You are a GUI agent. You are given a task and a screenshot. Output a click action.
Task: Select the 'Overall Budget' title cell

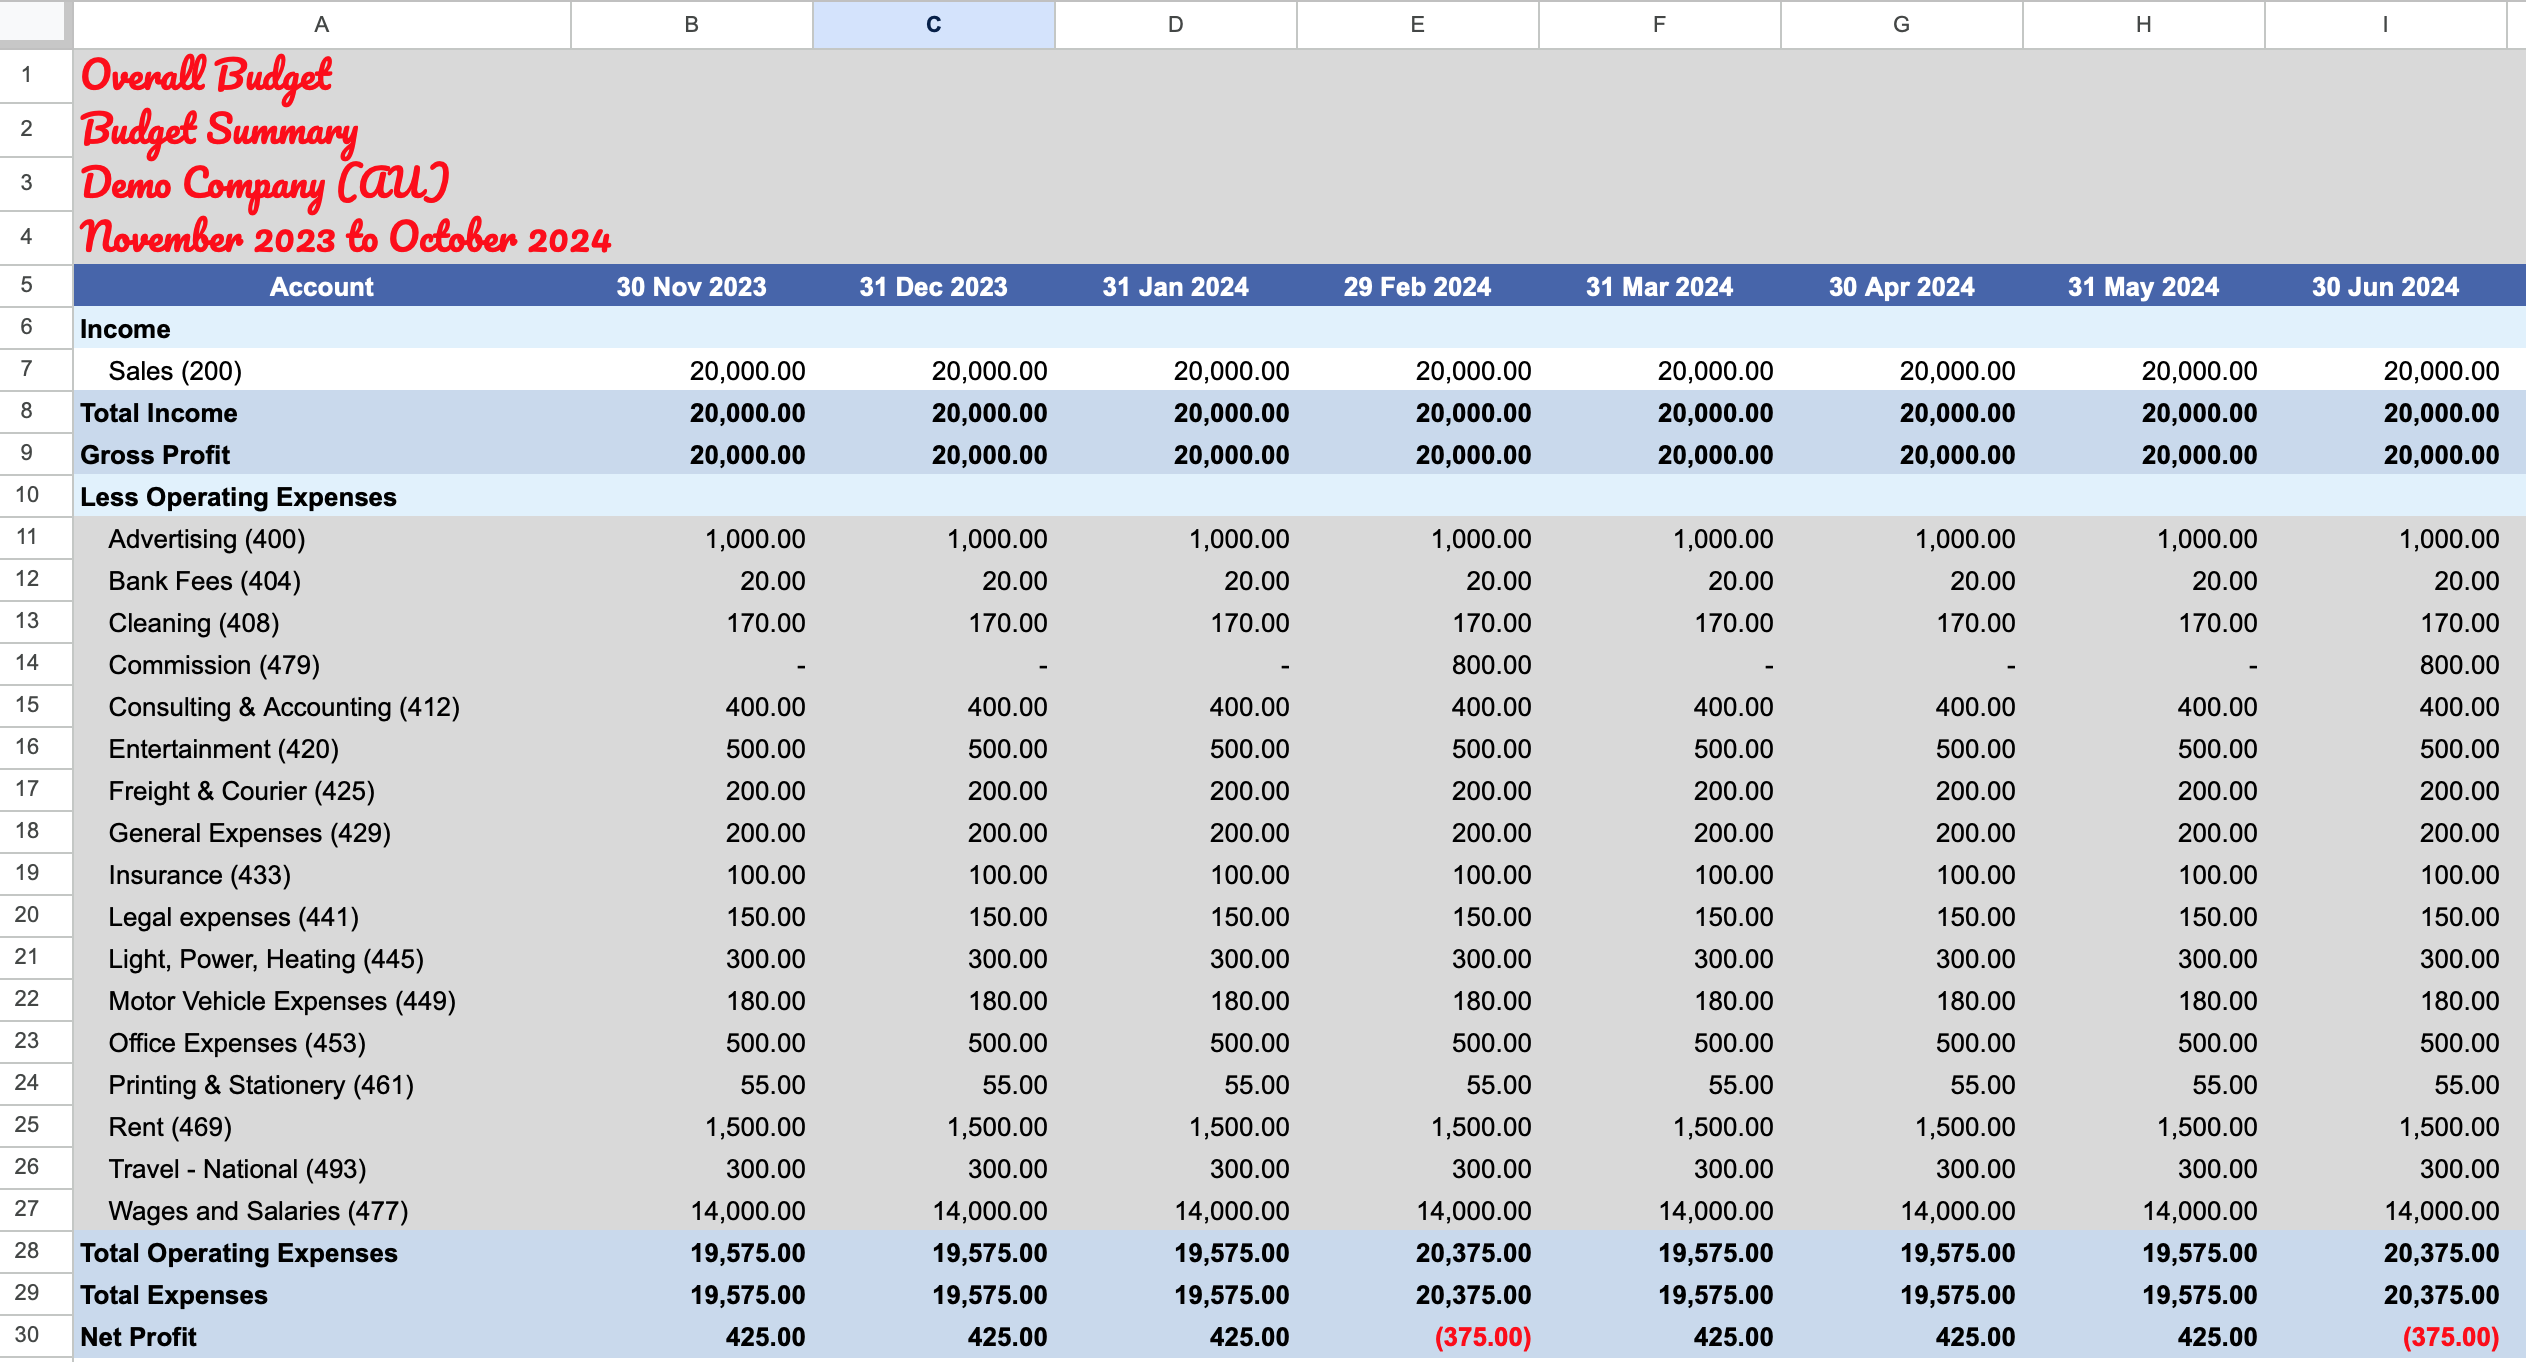(x=321, y=76)
